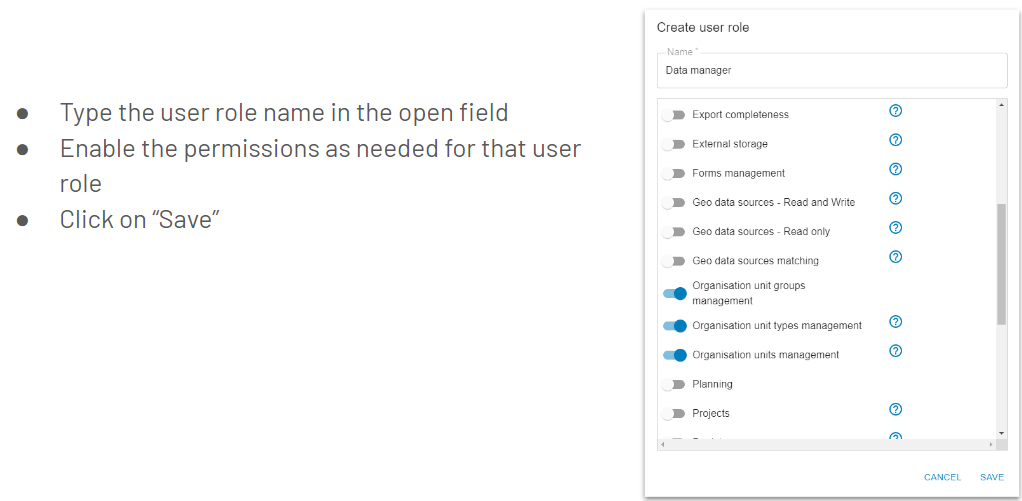1022x501 pixels.
Task: Click the permissions list scroll up arrow
Action: point(1002,104)
